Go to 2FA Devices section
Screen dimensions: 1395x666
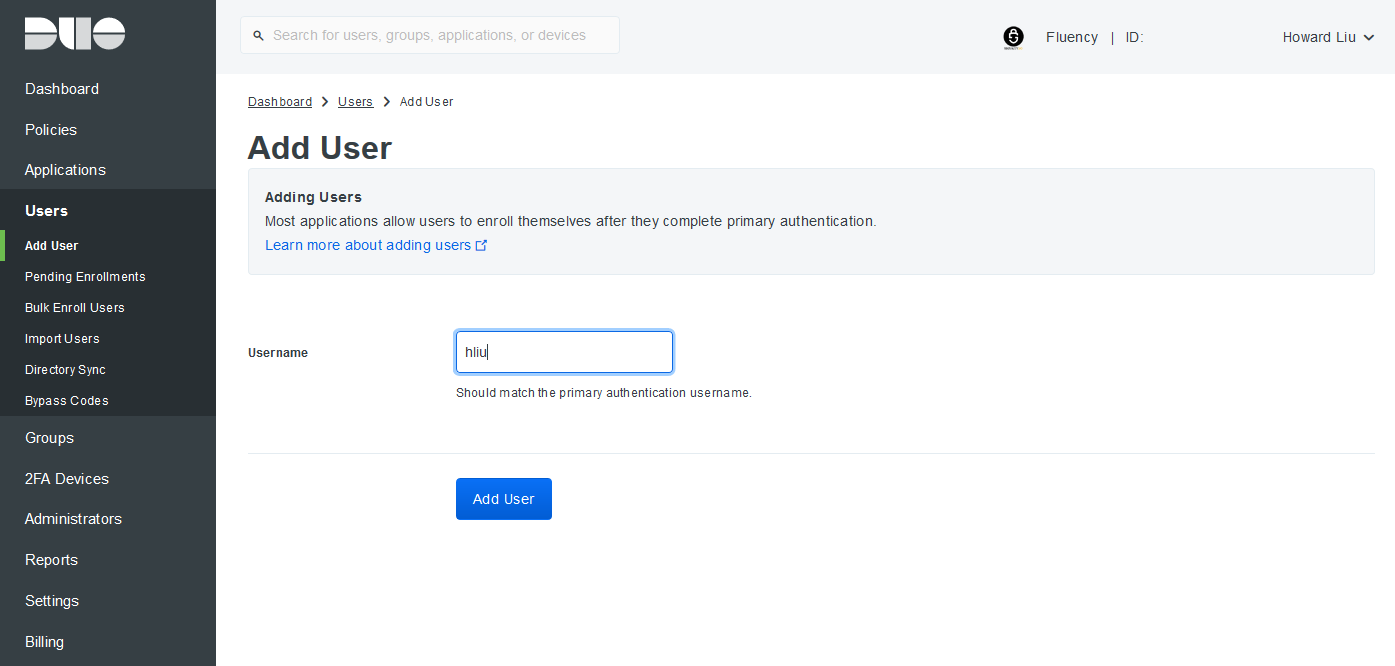(67, 479)
